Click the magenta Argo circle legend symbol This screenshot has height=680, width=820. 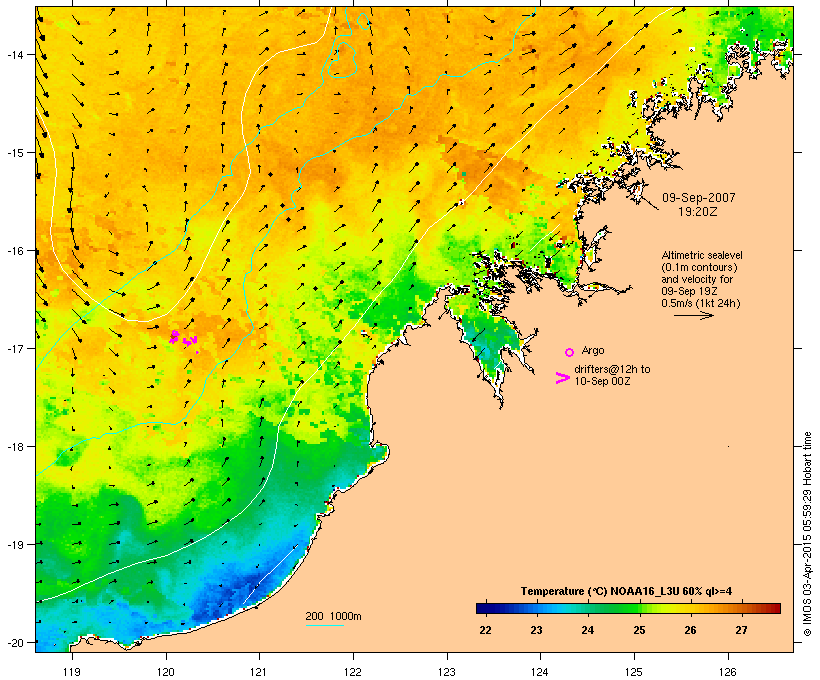[x=569, y=353]
